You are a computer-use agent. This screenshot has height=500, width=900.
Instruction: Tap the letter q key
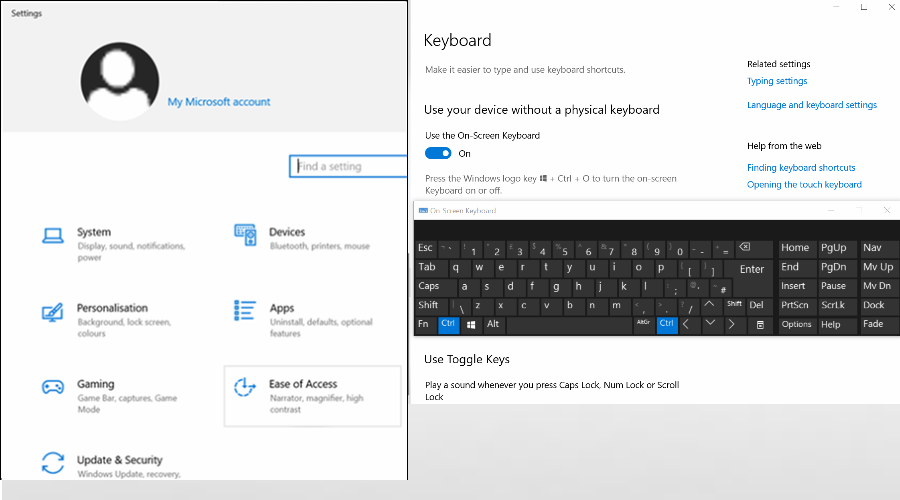[x=460, y=268]
